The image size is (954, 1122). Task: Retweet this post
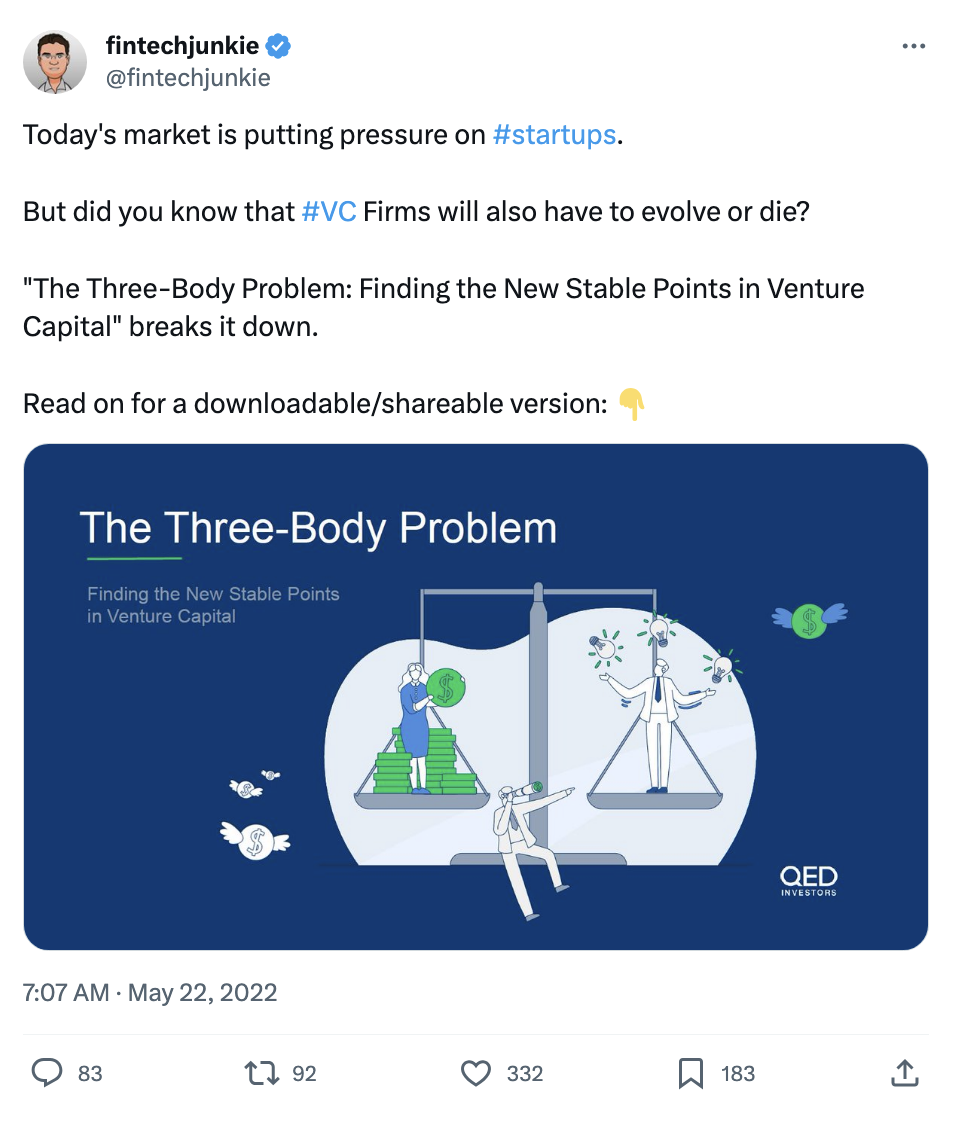262,1073
